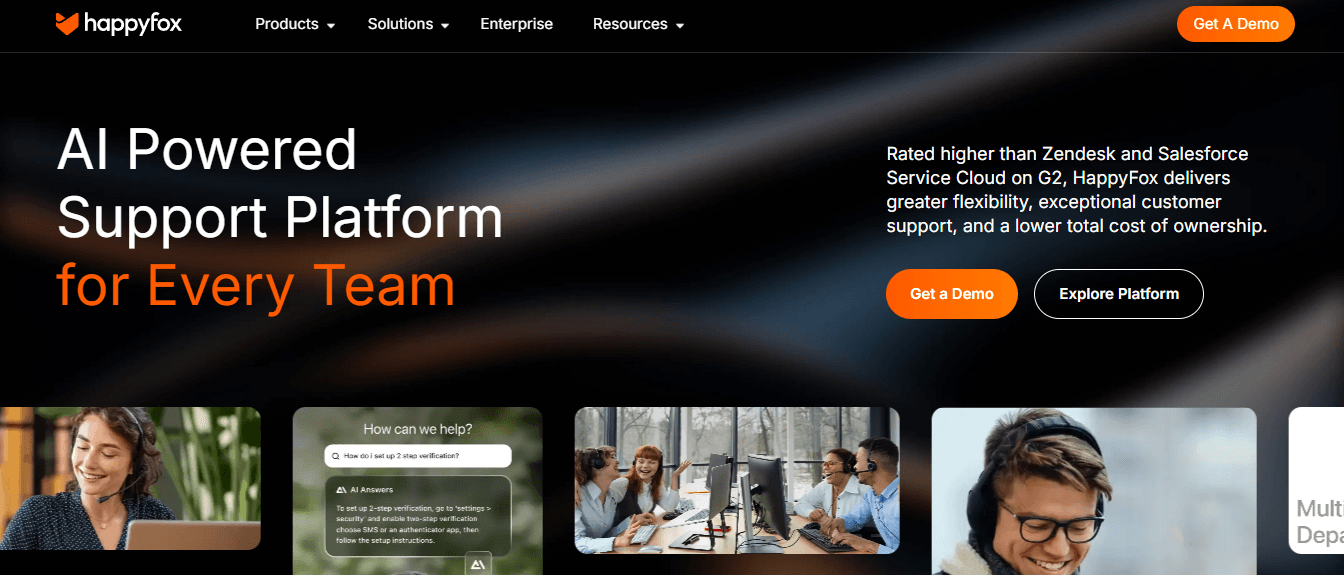
Task: Expand the Resources dropdown arrow
Action: point(680,25)
